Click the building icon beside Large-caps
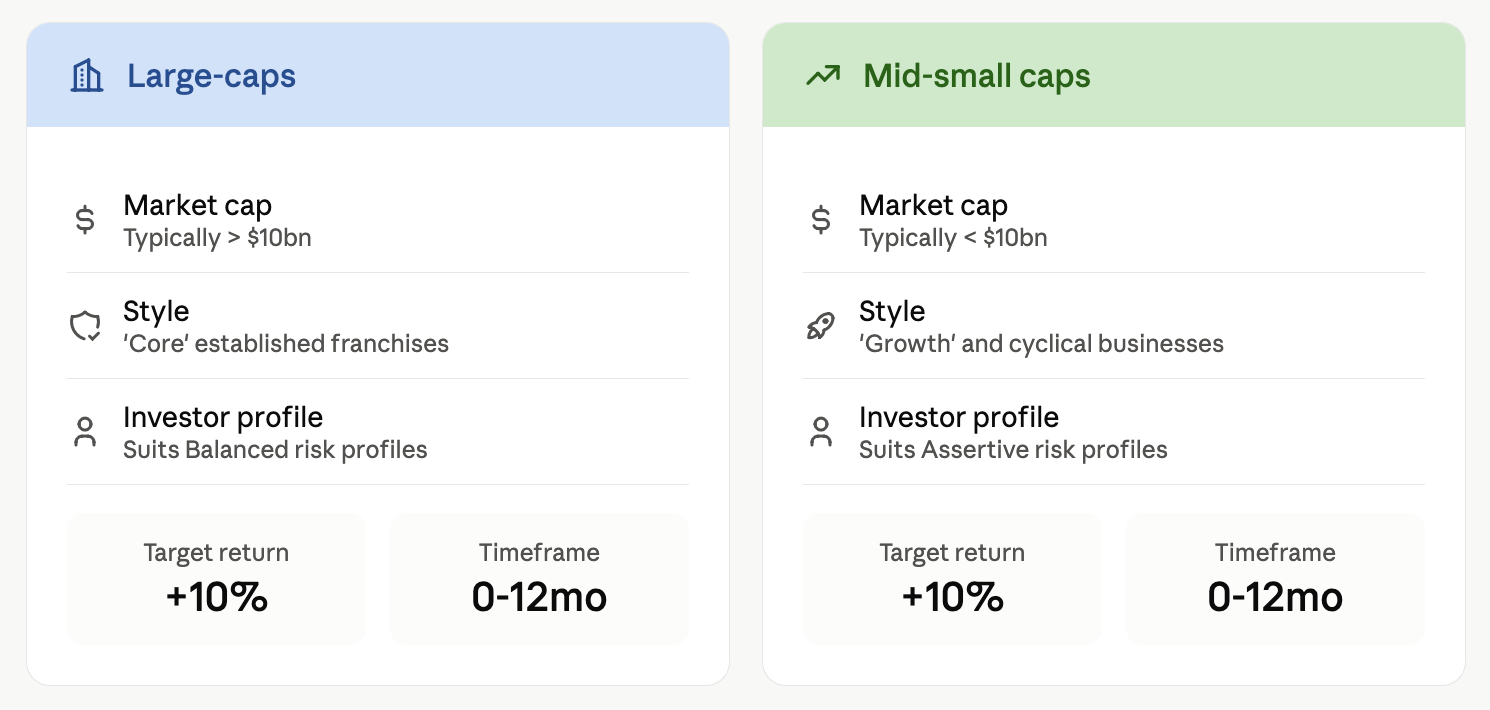This screenshot has width=1490, height=710. point(87,76)
